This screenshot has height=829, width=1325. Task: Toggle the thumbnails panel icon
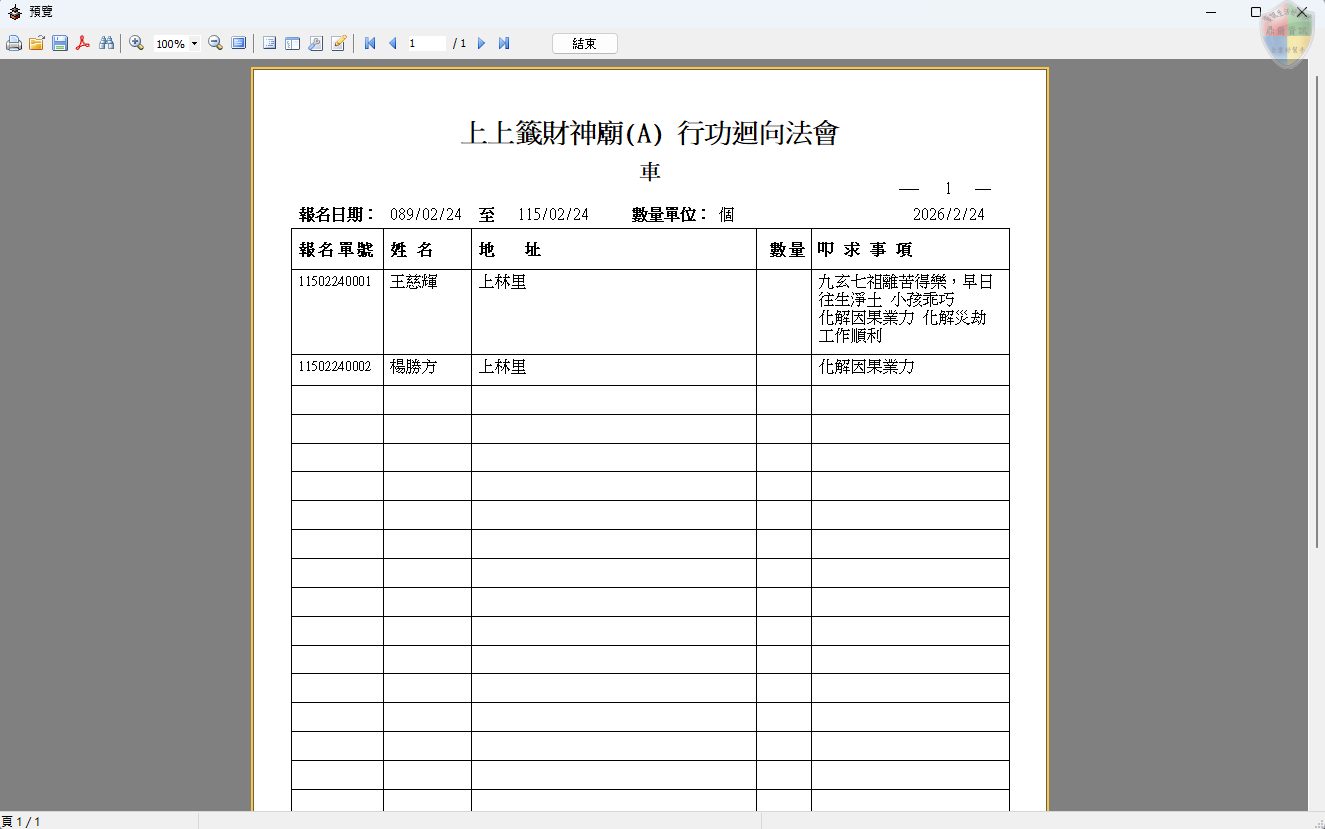pyautogui.click(x=292, y=44)
